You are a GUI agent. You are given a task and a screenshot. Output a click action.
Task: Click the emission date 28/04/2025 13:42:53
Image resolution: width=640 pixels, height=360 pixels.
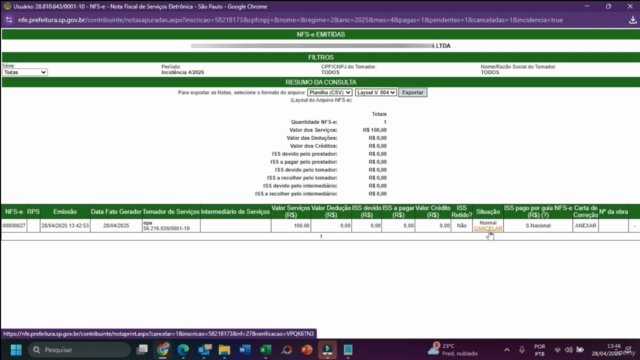[65, 226]
